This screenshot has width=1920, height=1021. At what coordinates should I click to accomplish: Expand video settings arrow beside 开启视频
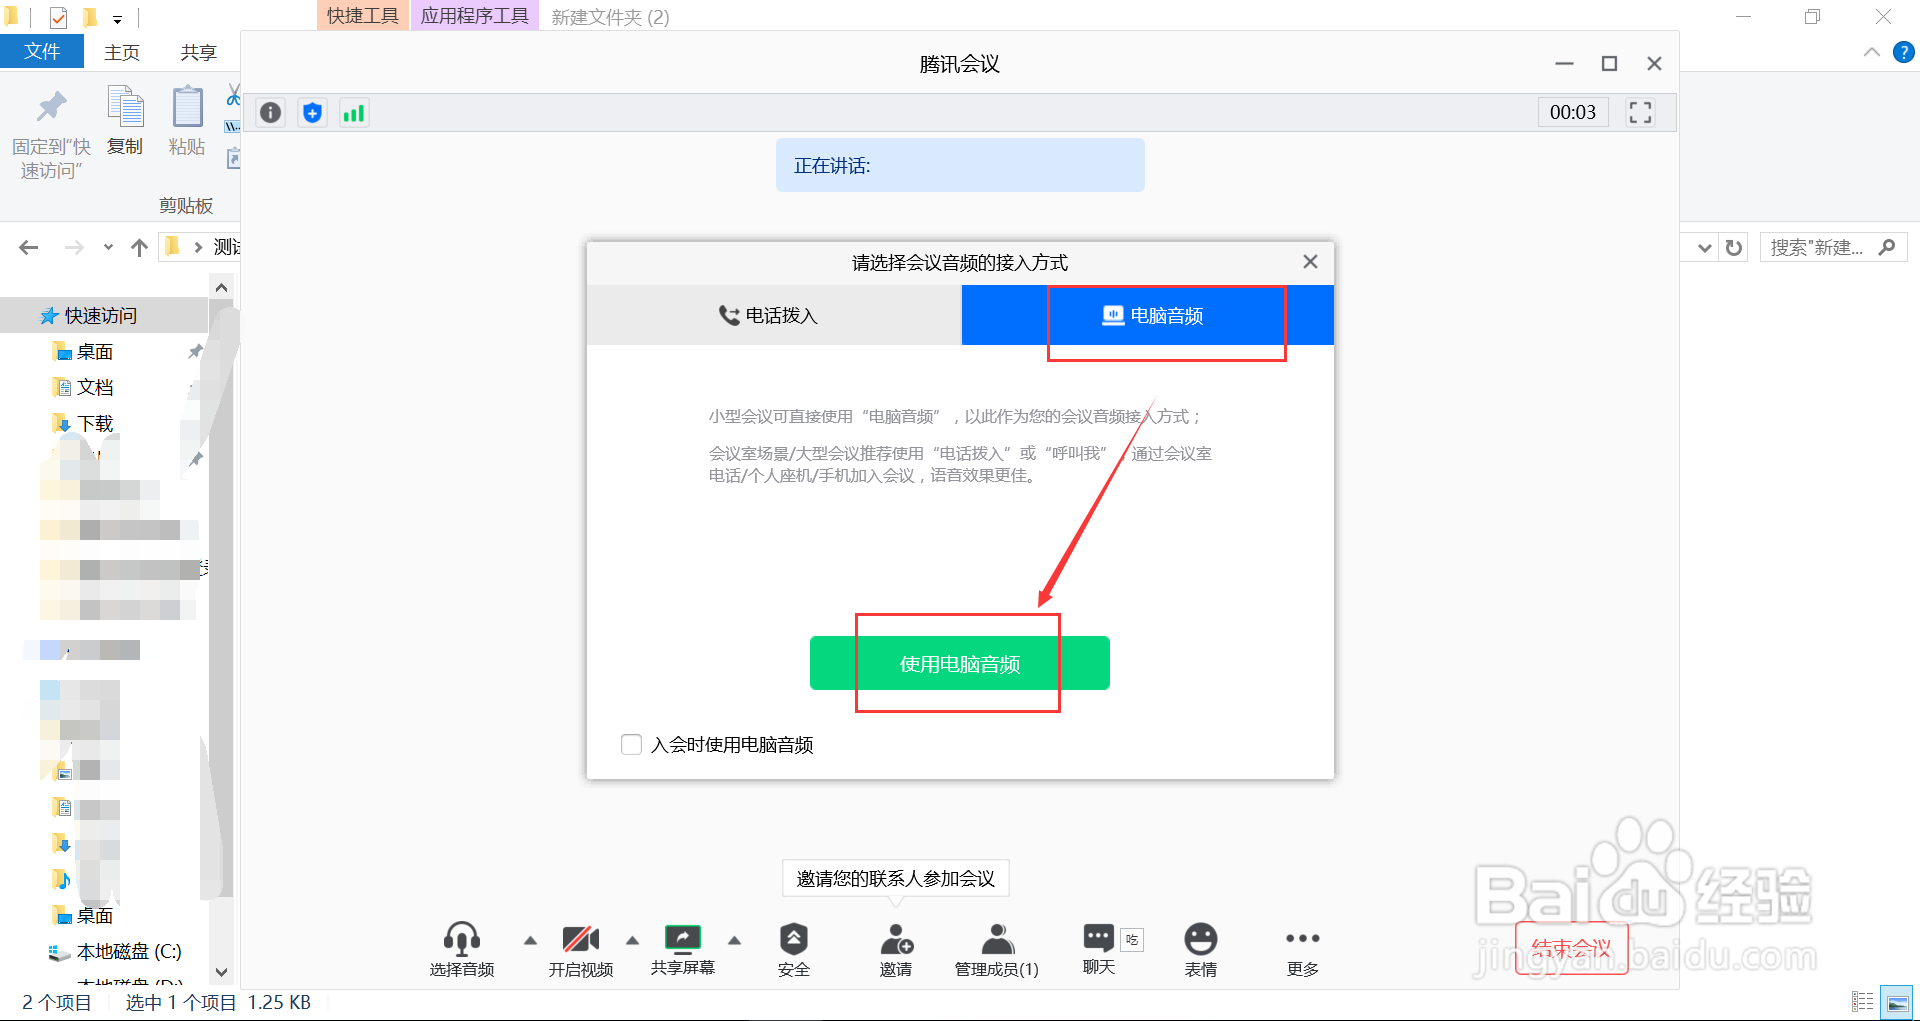tap(632, 940)
